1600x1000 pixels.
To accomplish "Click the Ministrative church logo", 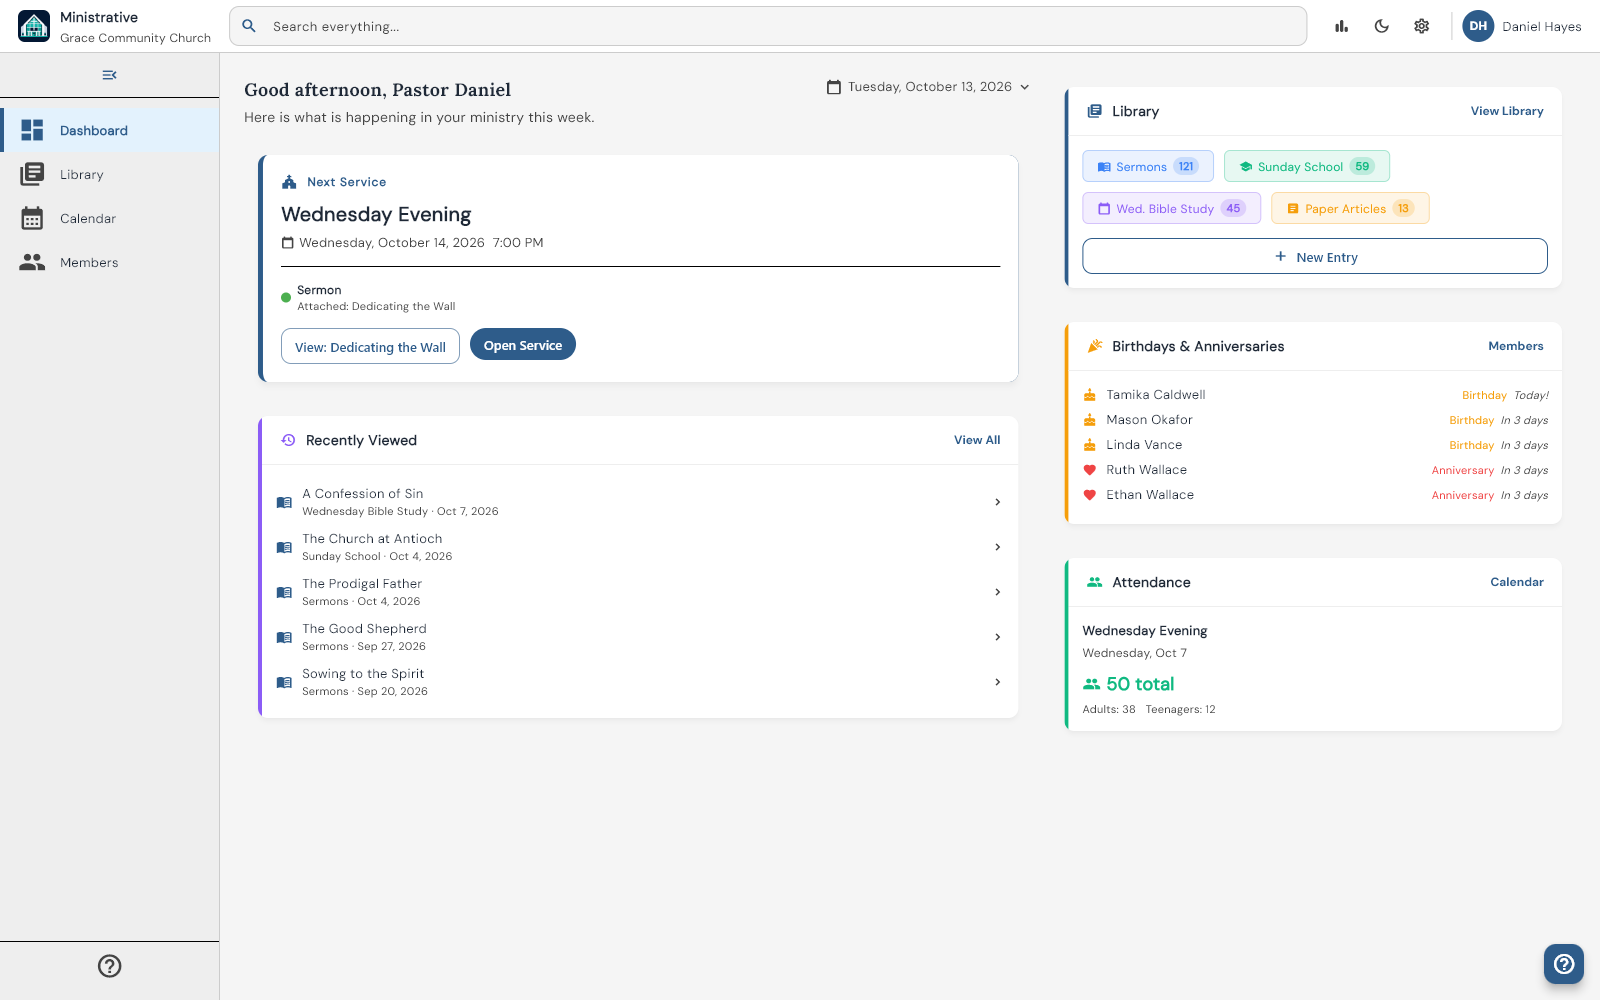I will [x=34, y=26].
